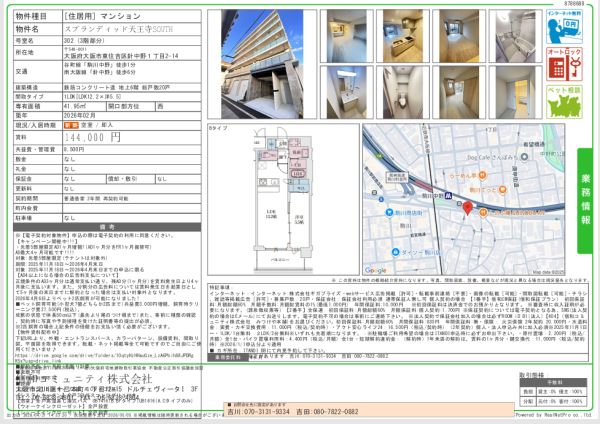Click the 特記事項 heading above the notes box
Image resolution: width=600 pixels, height=424 pixels.
pyautogui.click(x=220, y=287)
